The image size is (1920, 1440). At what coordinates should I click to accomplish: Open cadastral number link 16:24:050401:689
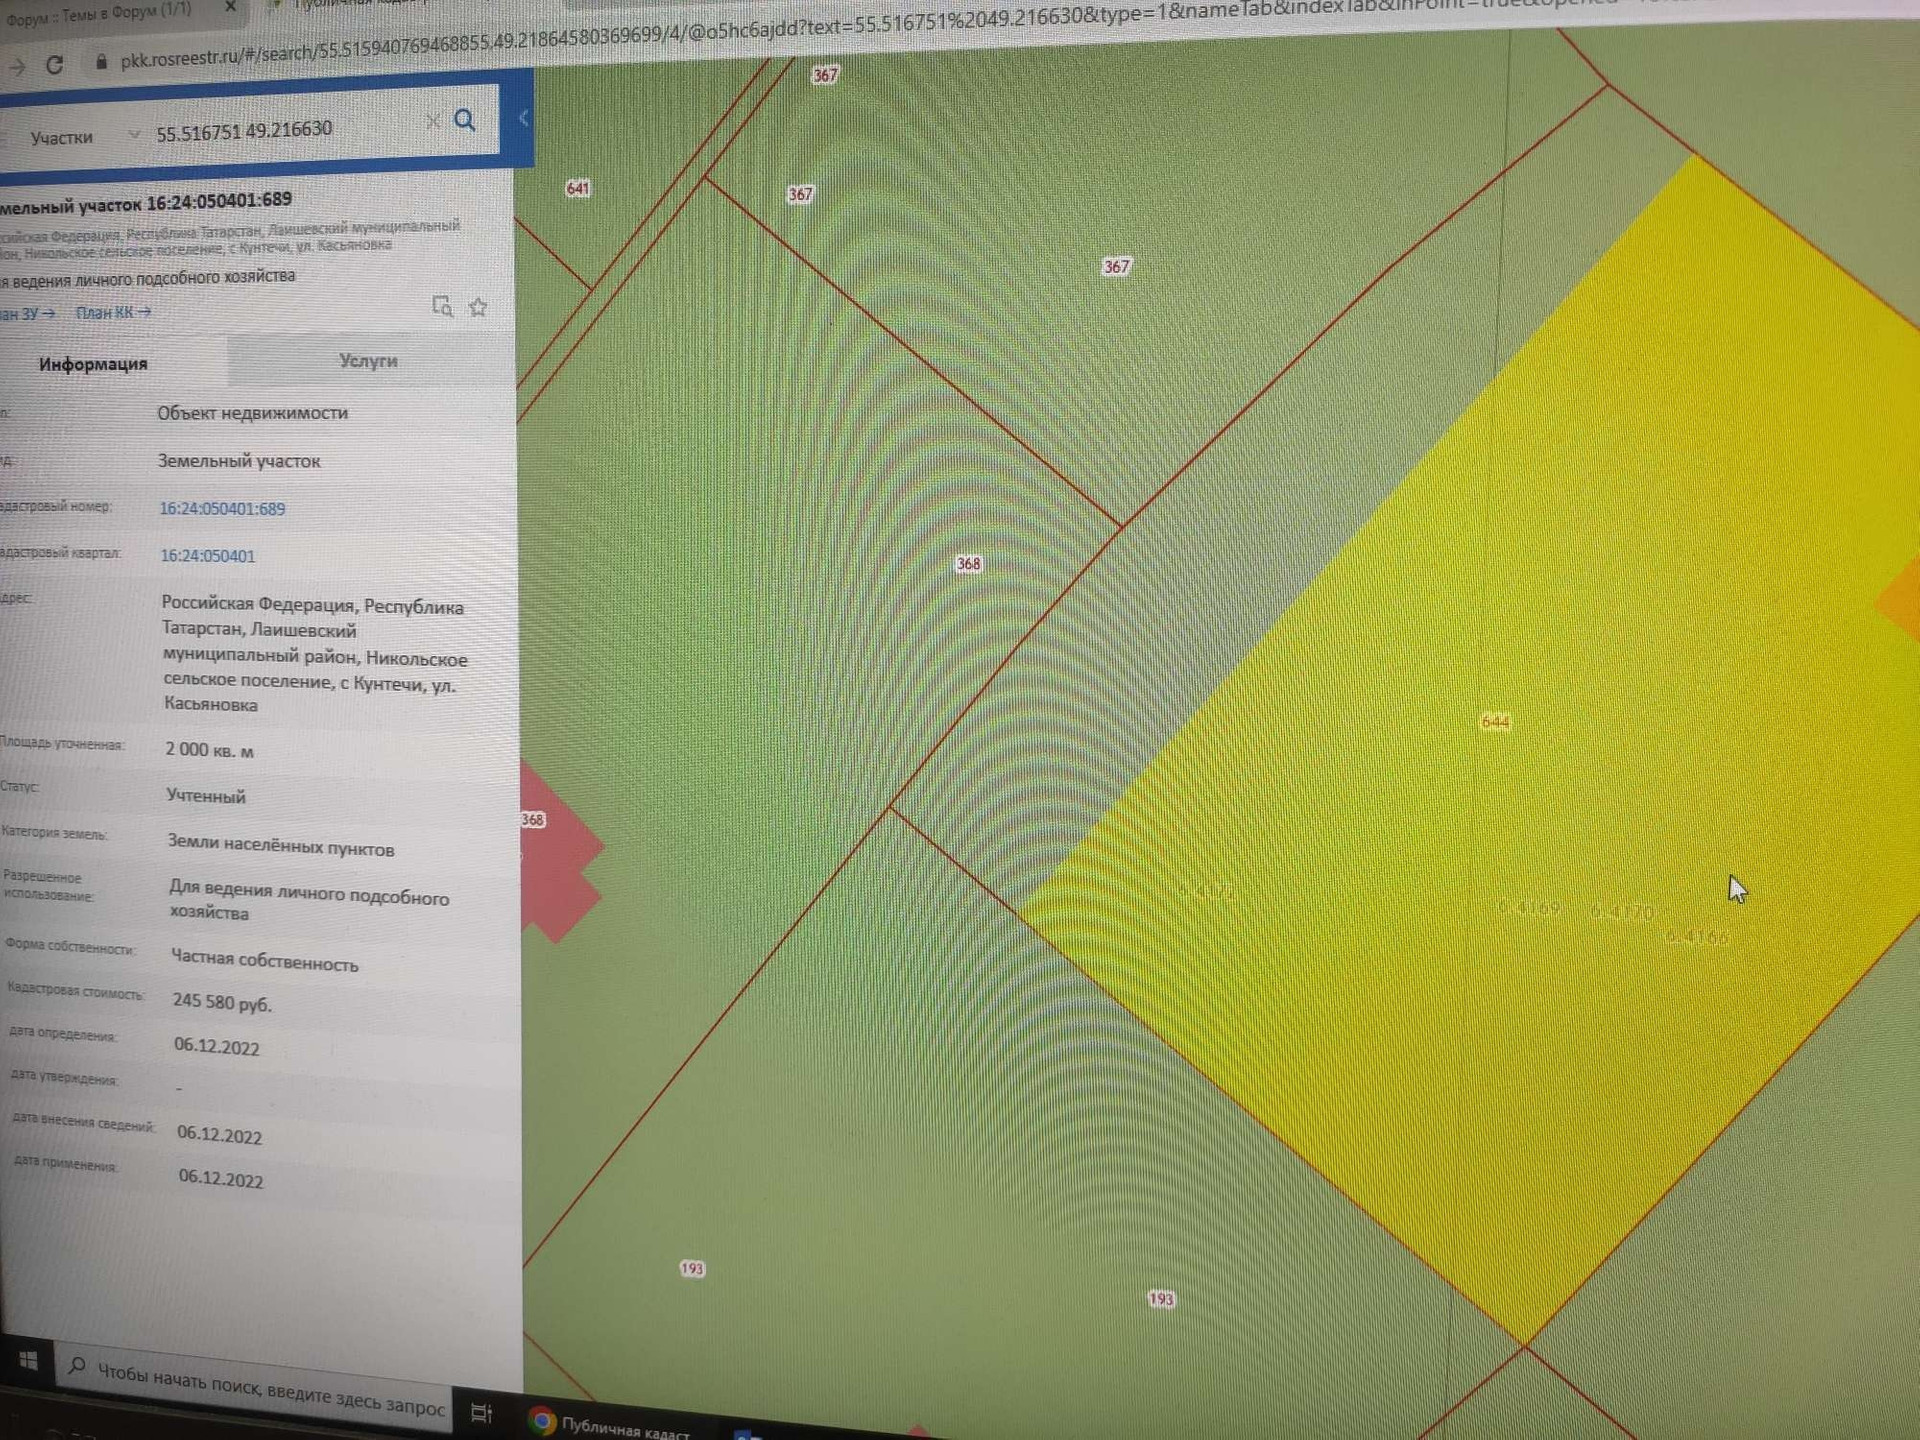click(222, 508)
